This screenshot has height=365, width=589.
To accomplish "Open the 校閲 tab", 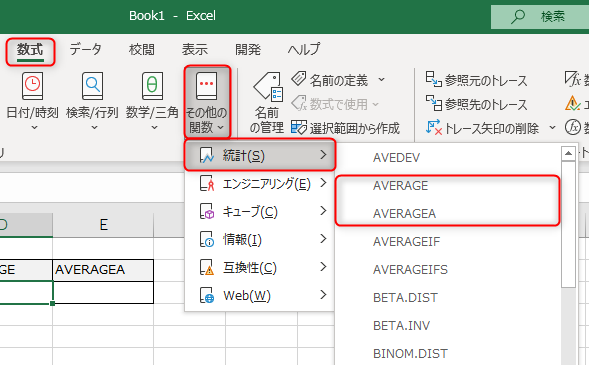I will (142, 49).
